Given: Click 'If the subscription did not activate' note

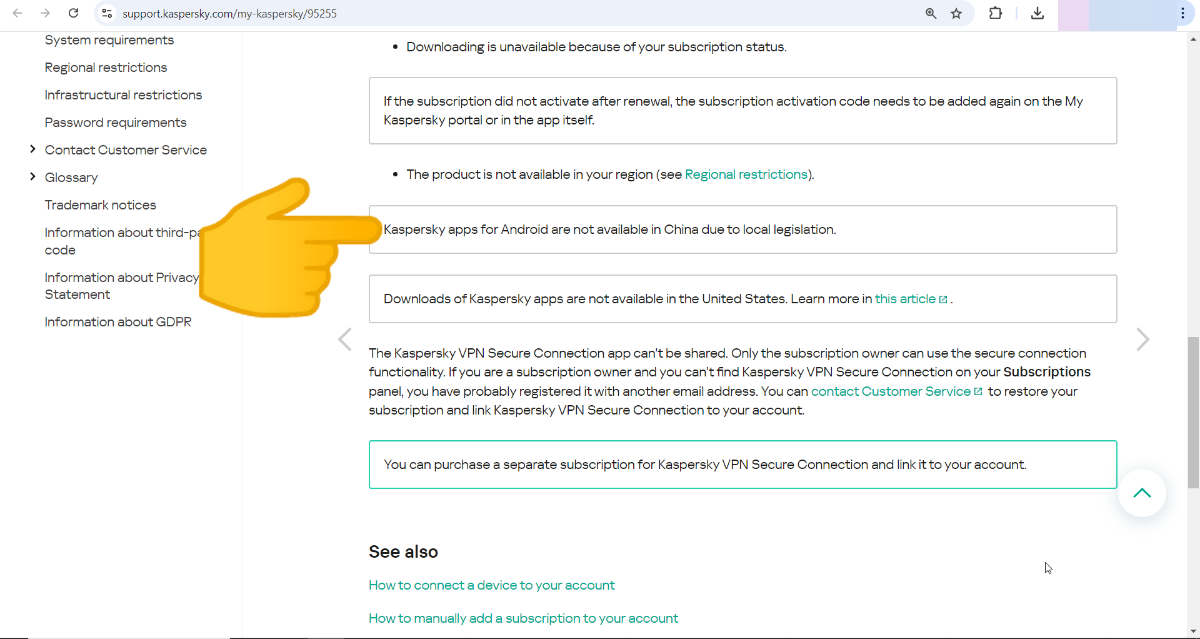Looking at the screenshot, I should point(743,110).
